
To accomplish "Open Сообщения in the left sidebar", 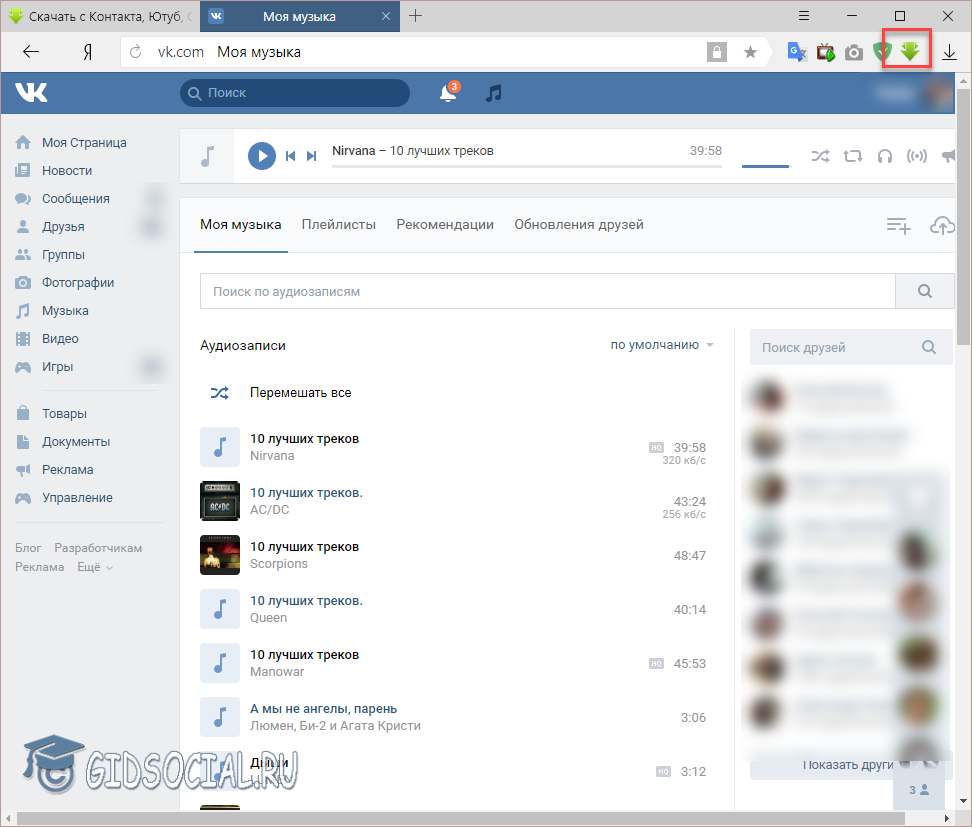I will pyautogui.click(x=75, y=199).
